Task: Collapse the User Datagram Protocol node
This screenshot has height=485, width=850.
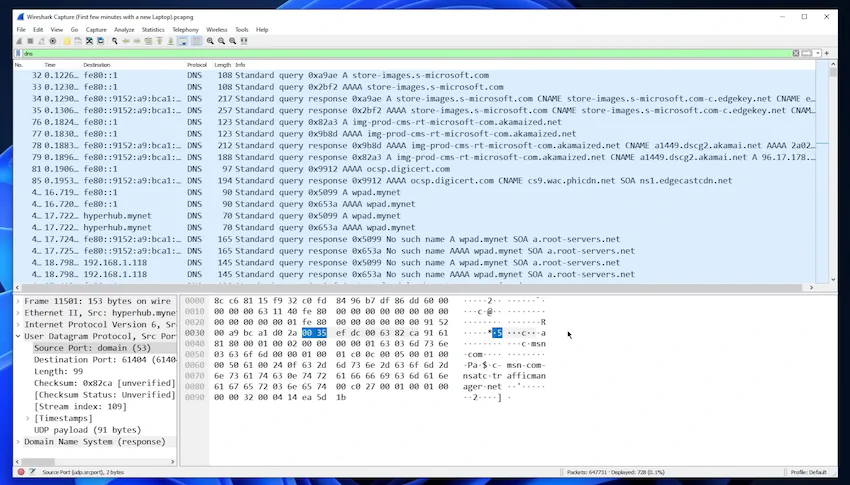Action: pyautogui.click(x=18, y=336)
